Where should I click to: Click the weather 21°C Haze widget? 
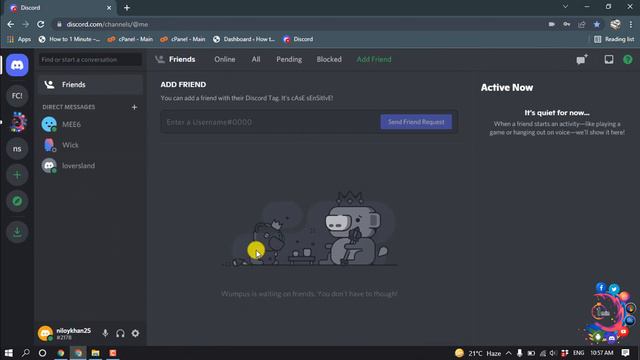478,353
